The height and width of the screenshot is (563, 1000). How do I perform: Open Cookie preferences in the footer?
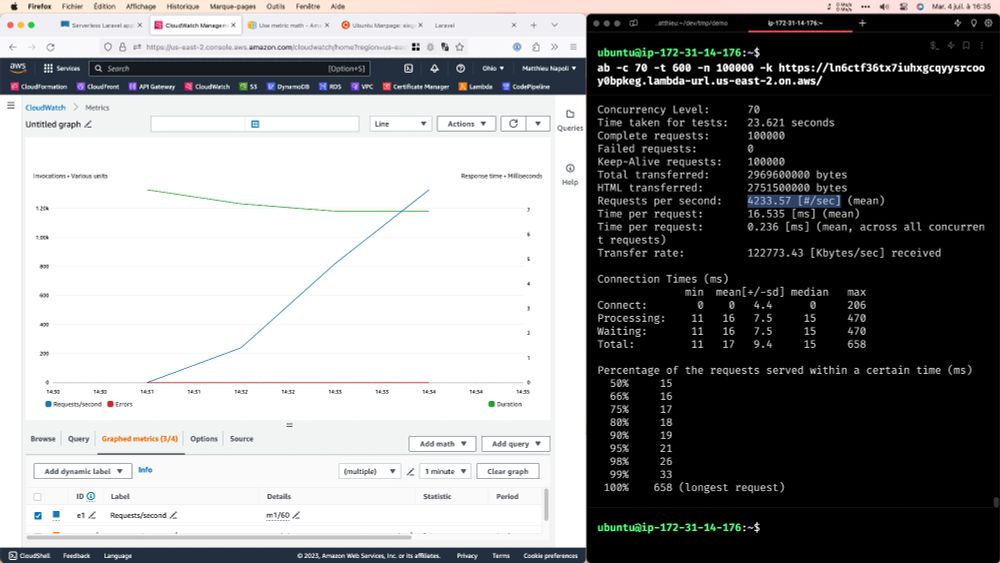tap(550, 556)
